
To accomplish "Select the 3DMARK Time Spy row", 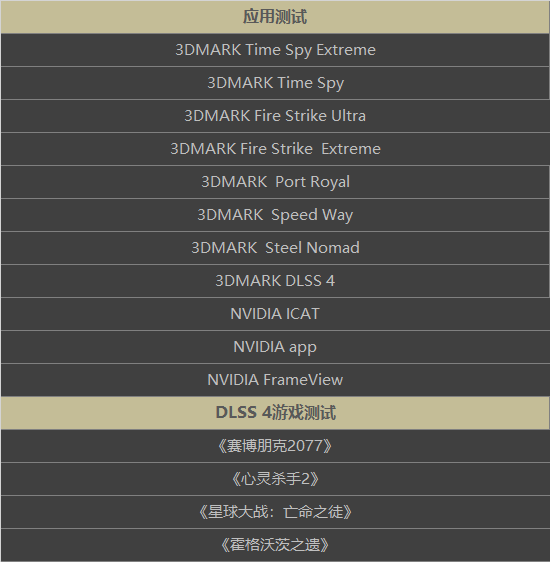I will pyautogui.click(x=275, y=83).
